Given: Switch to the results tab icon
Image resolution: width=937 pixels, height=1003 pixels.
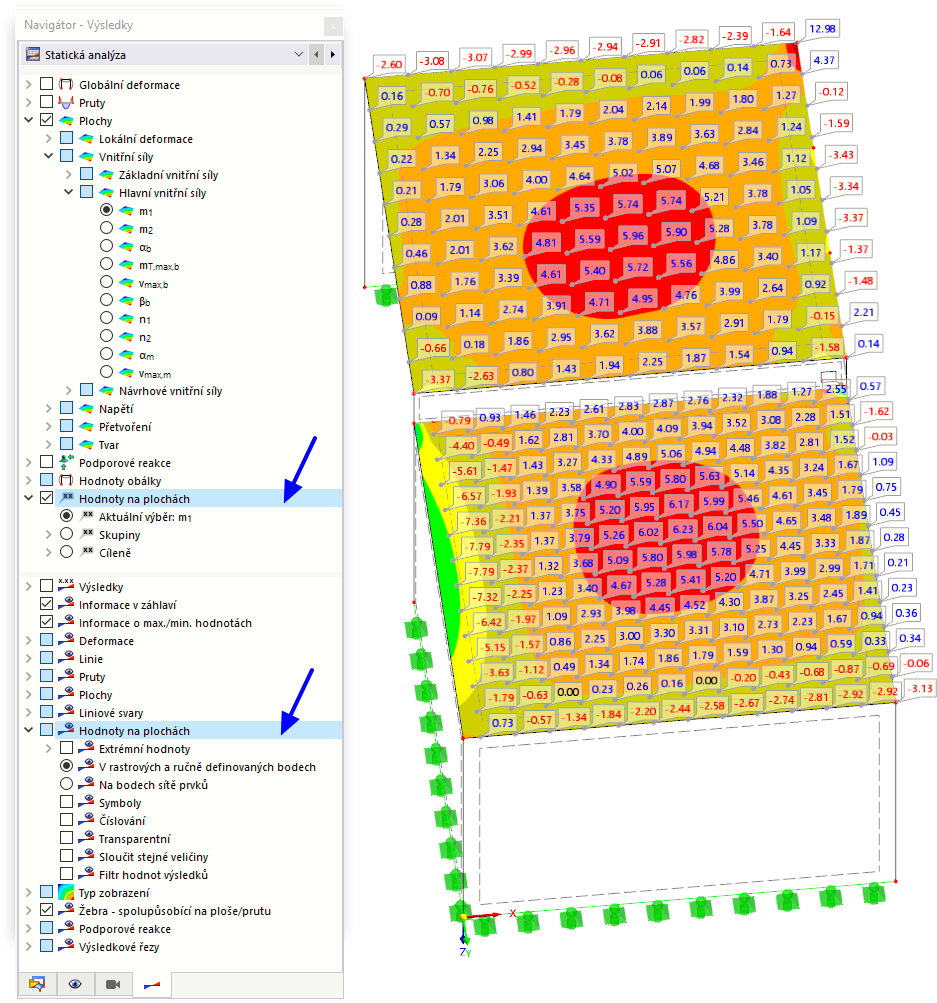Looking at the screenshot, I should coord(152,984).
